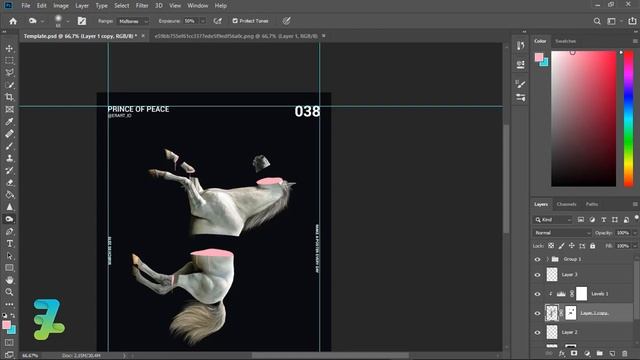
Task: Open the layer filter Kind dropdown
Action: coord(553,220)
